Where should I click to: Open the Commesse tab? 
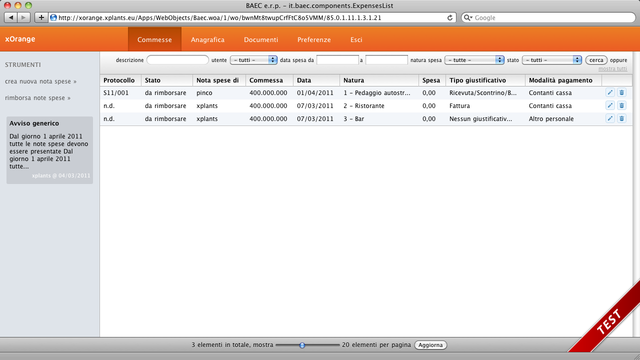point(154,40)
